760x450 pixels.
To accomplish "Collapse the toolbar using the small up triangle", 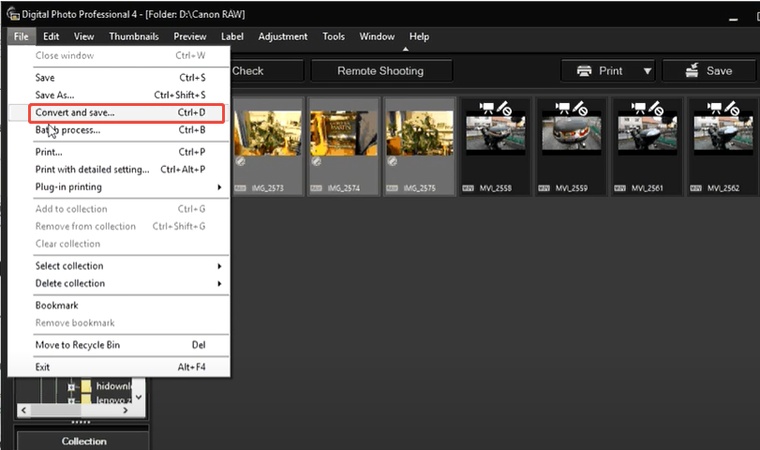I will [x=405, y=49].
